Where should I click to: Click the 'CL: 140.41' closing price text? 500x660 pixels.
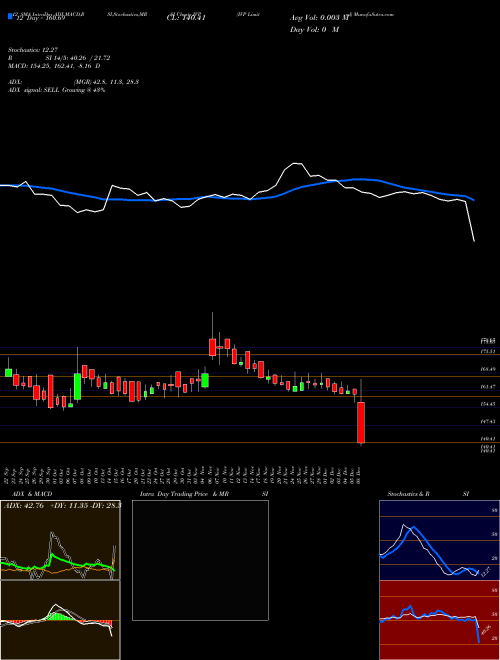pos(186,19)
